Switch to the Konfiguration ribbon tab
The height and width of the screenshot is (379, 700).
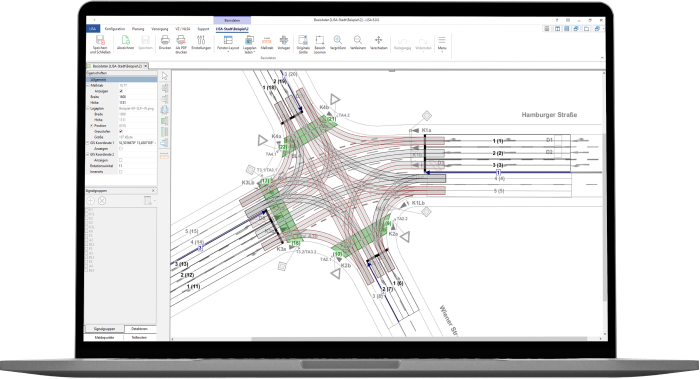pos(115,29)
